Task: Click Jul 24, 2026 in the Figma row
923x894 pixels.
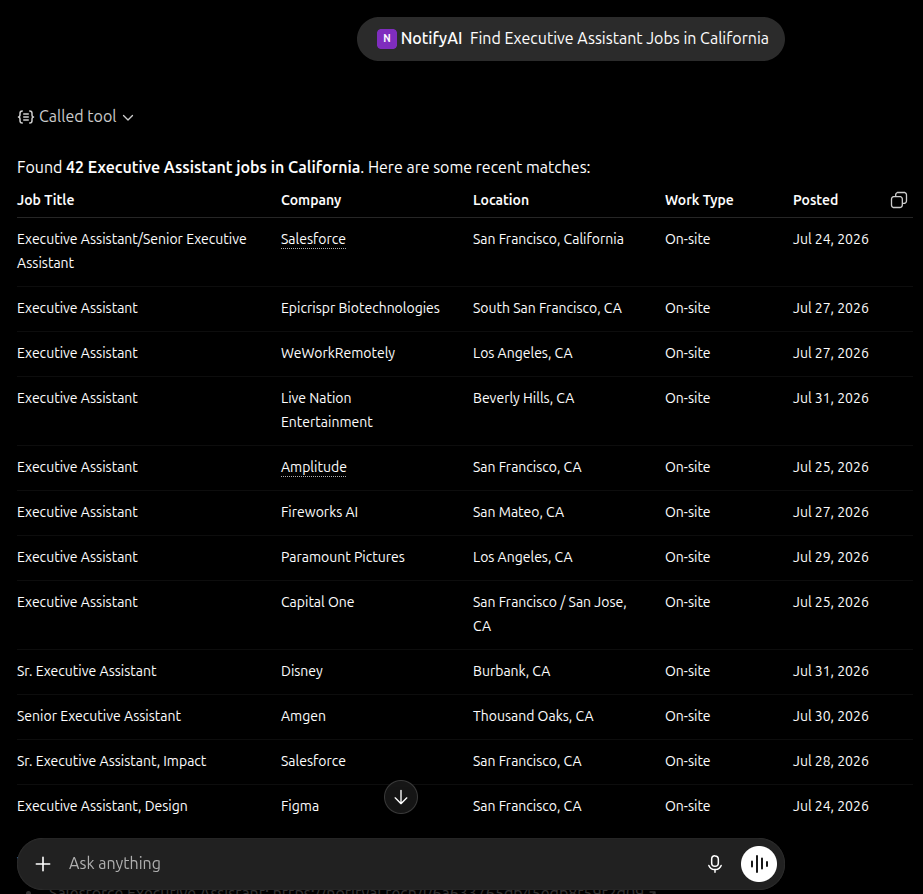Action: coord(831,806)
